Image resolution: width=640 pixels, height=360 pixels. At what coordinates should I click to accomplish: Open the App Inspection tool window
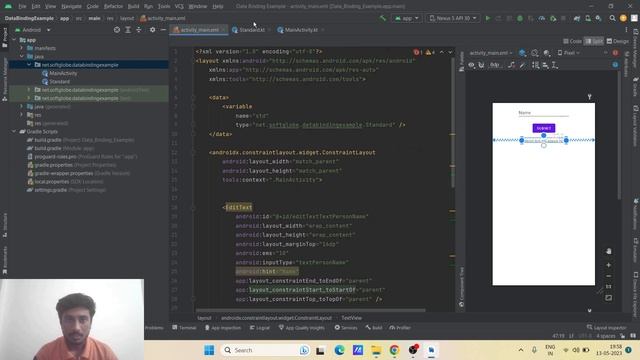coord(223,328)
